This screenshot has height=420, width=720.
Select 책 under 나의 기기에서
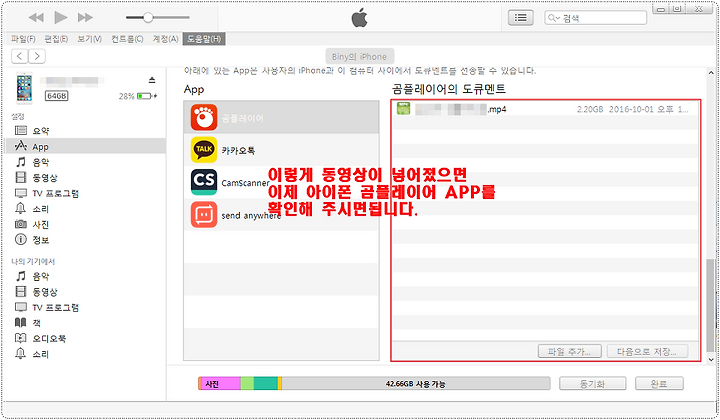pyautogui.click(x=86, y=323)
